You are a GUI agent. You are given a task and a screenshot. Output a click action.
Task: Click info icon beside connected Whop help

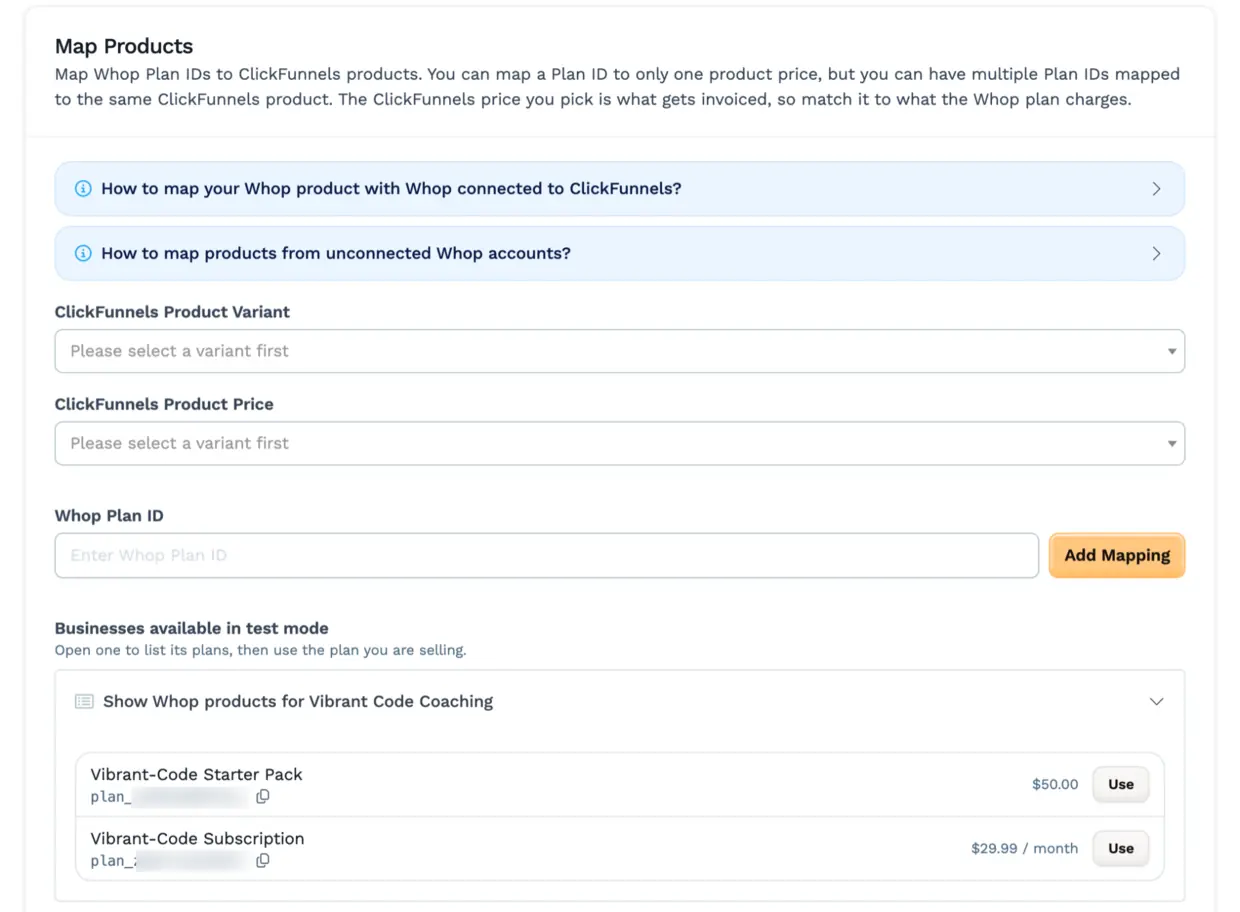click(x=83, y=189)
